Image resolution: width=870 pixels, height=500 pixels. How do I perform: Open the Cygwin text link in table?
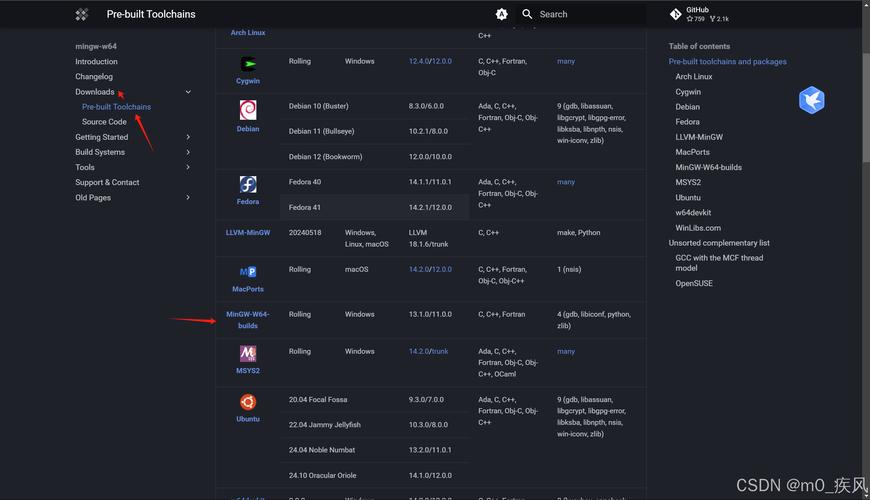248,81
